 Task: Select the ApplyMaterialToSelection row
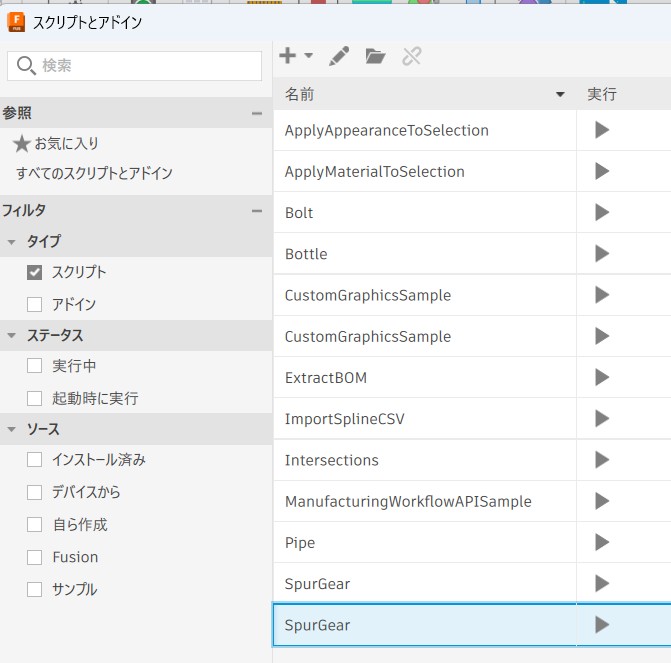425,171
